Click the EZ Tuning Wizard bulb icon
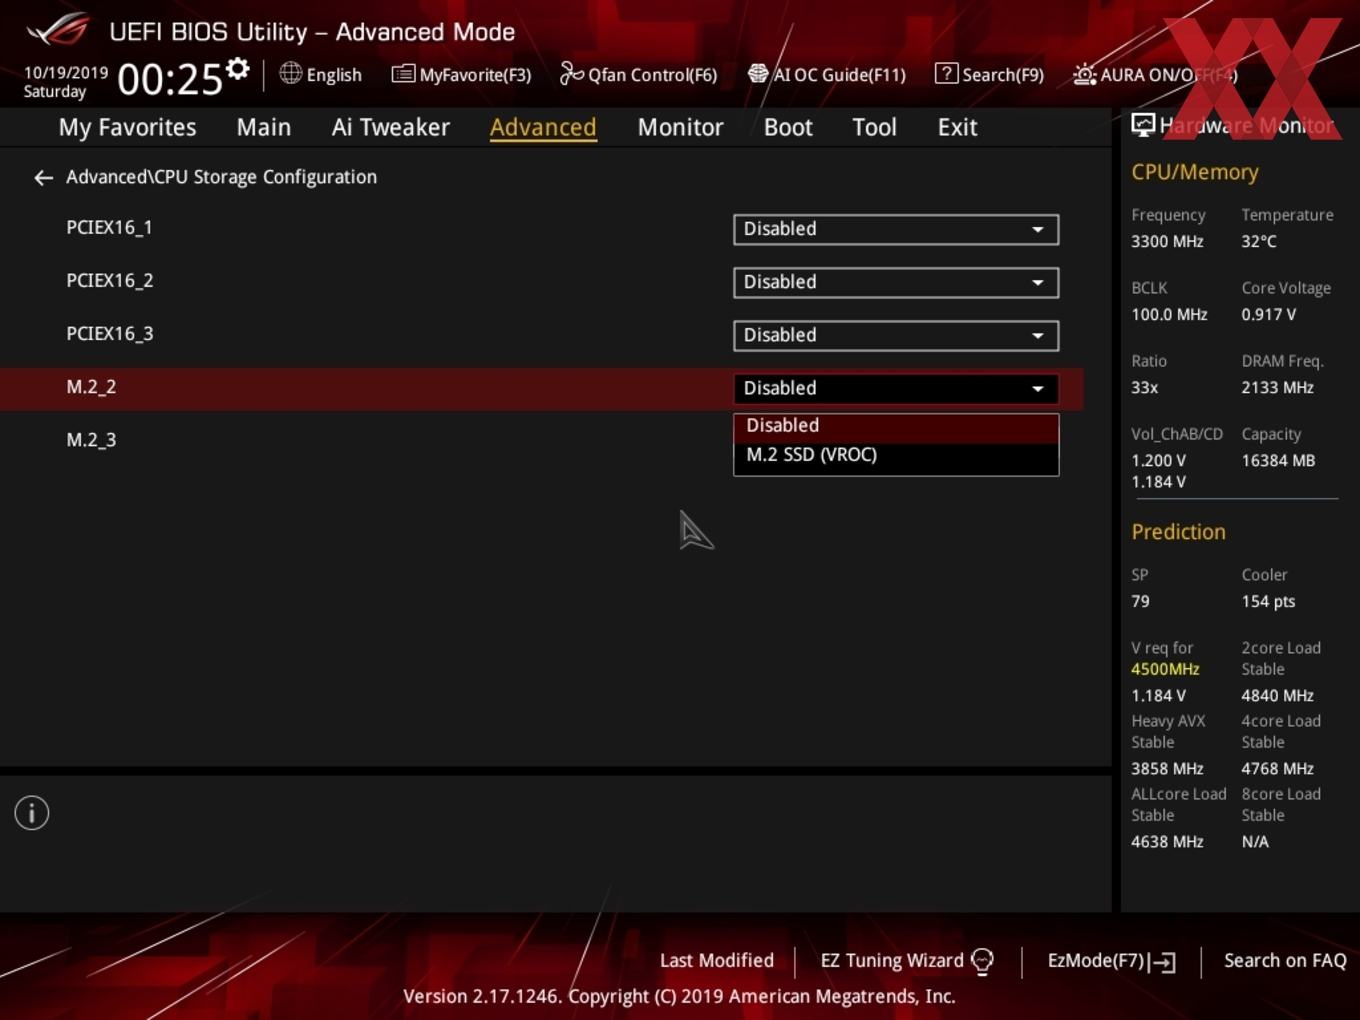 click(982, 961)
